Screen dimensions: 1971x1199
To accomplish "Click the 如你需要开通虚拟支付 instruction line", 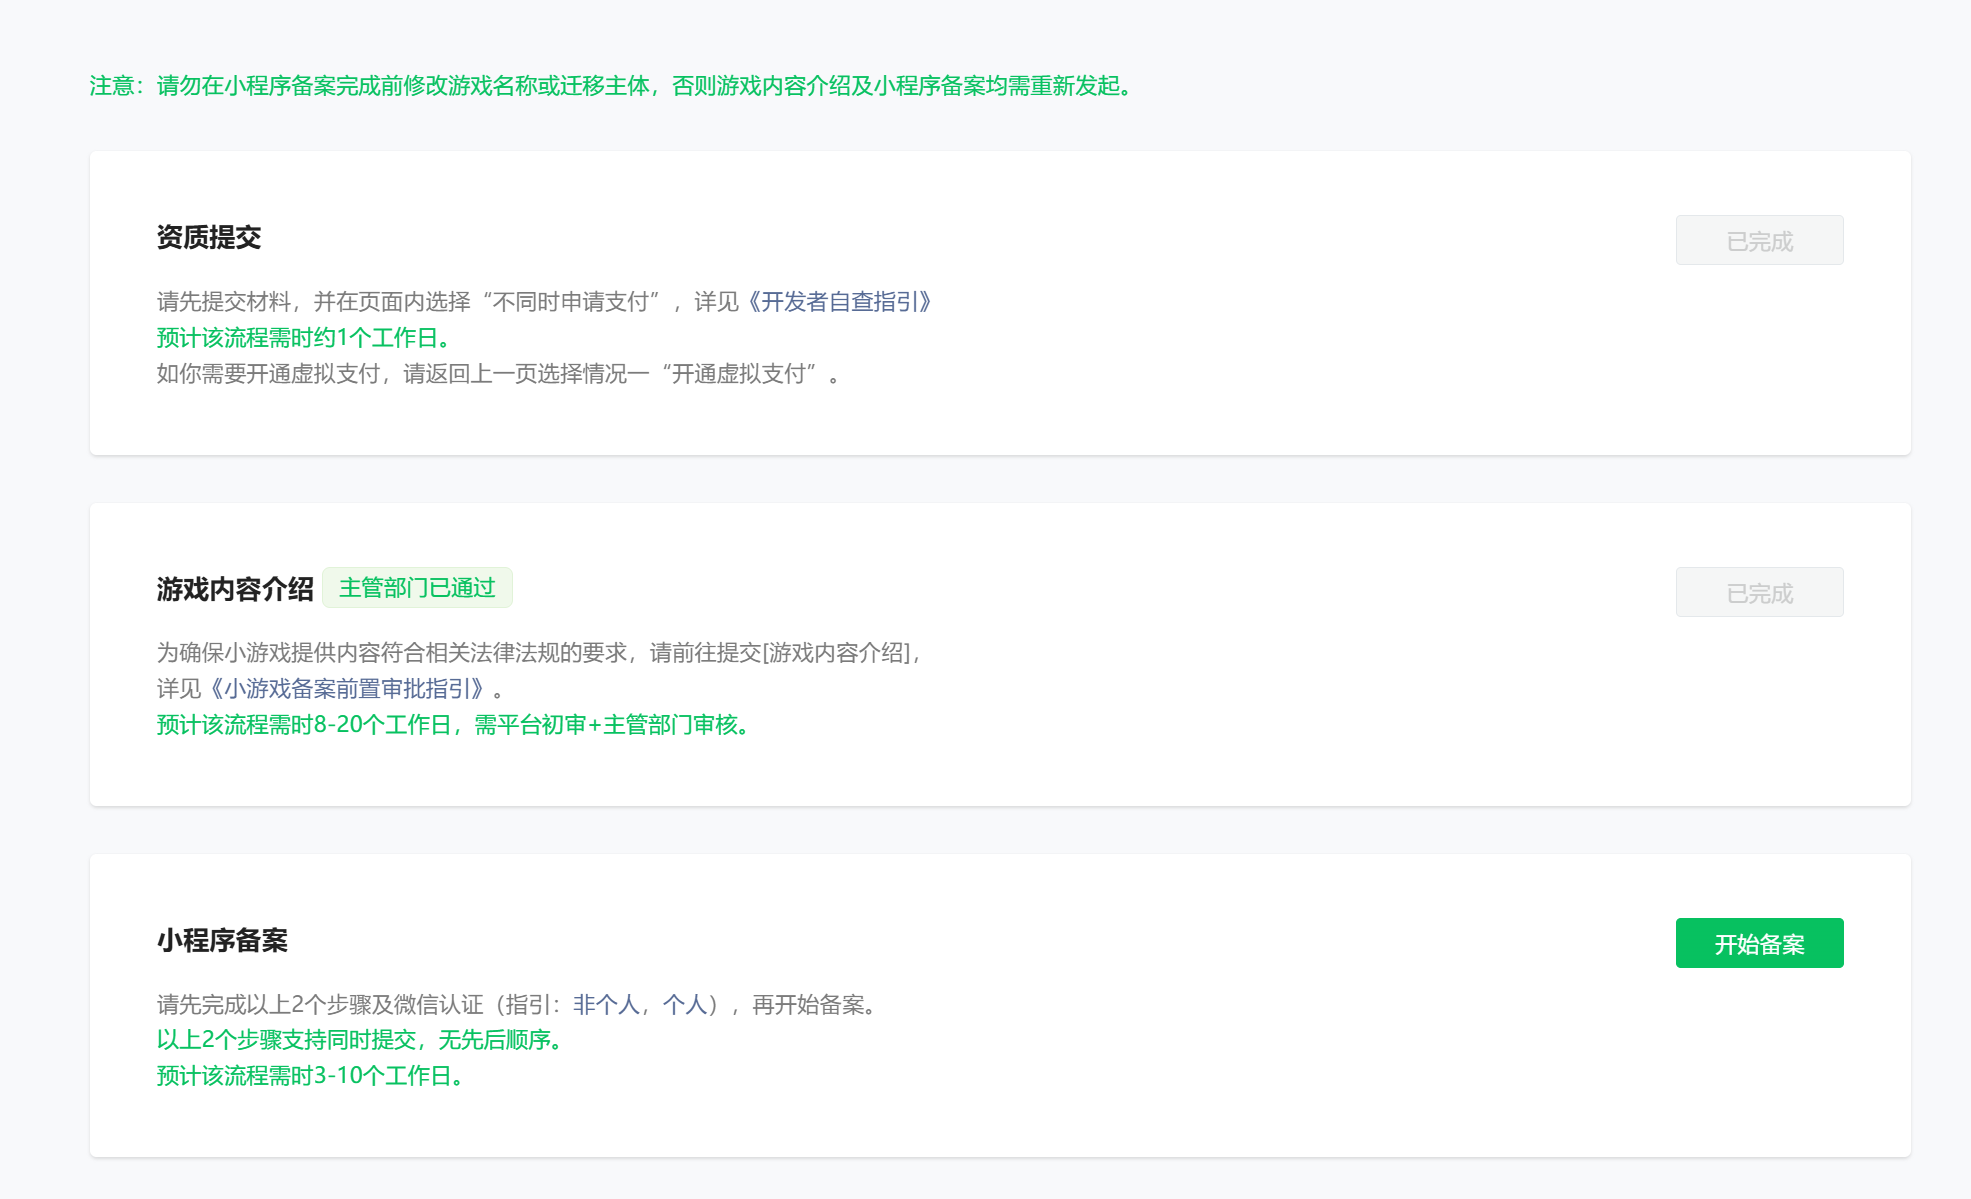I will click(x=497, y=374).
